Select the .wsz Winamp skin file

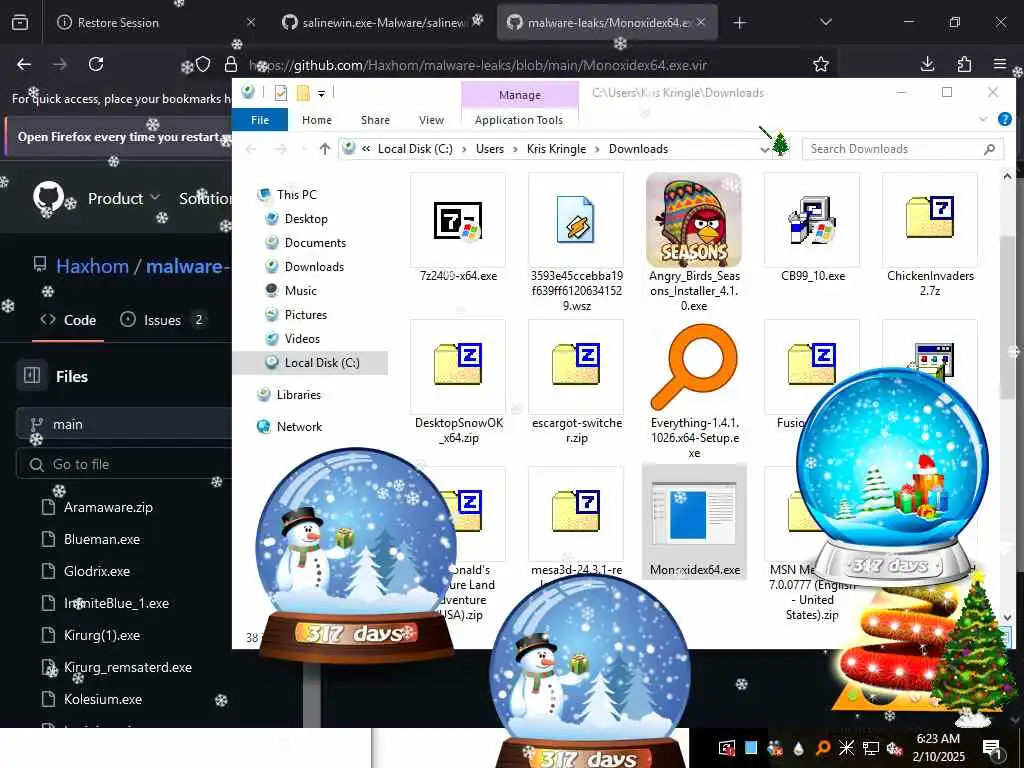576,243
